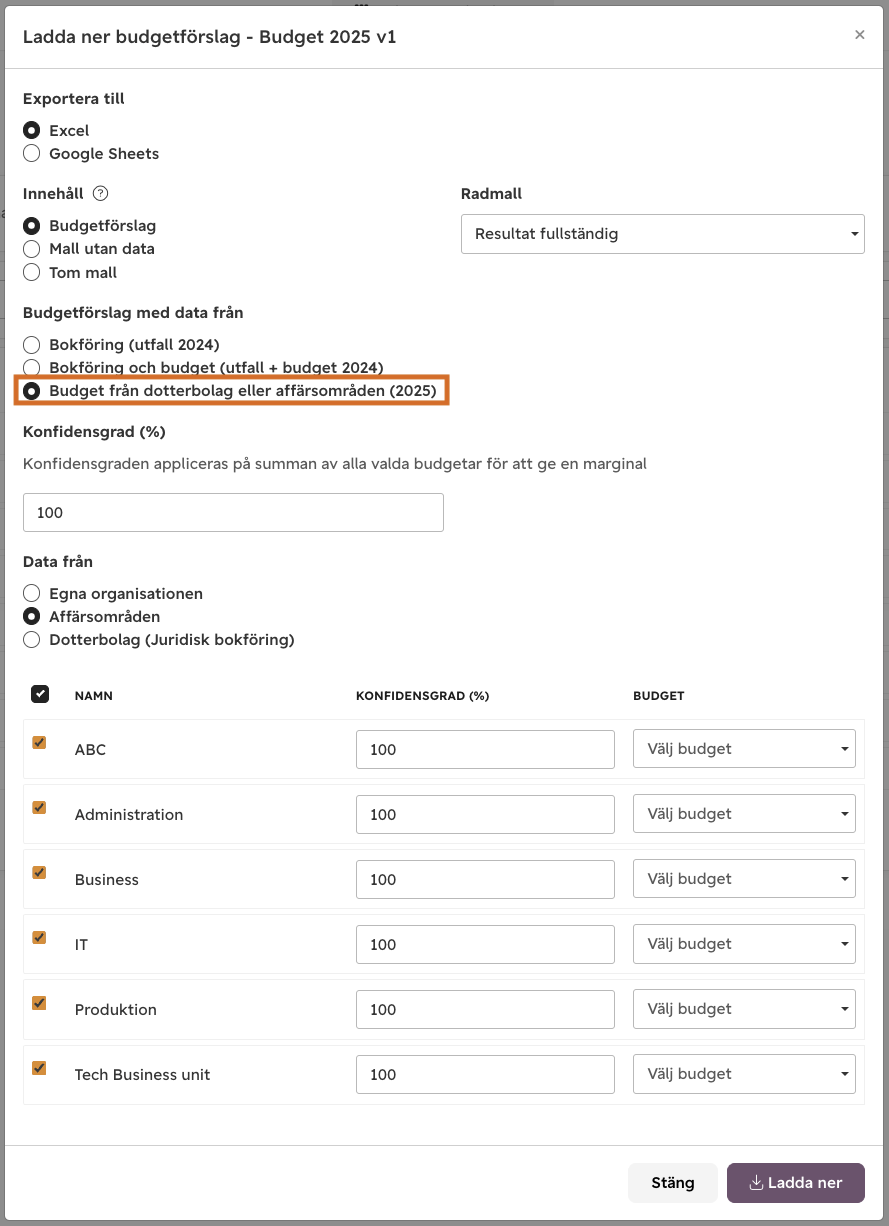Screen dimensions: 889x1226
Task: Open the Radmall Resultat fullständig dropdown
Action: point(662,234)
